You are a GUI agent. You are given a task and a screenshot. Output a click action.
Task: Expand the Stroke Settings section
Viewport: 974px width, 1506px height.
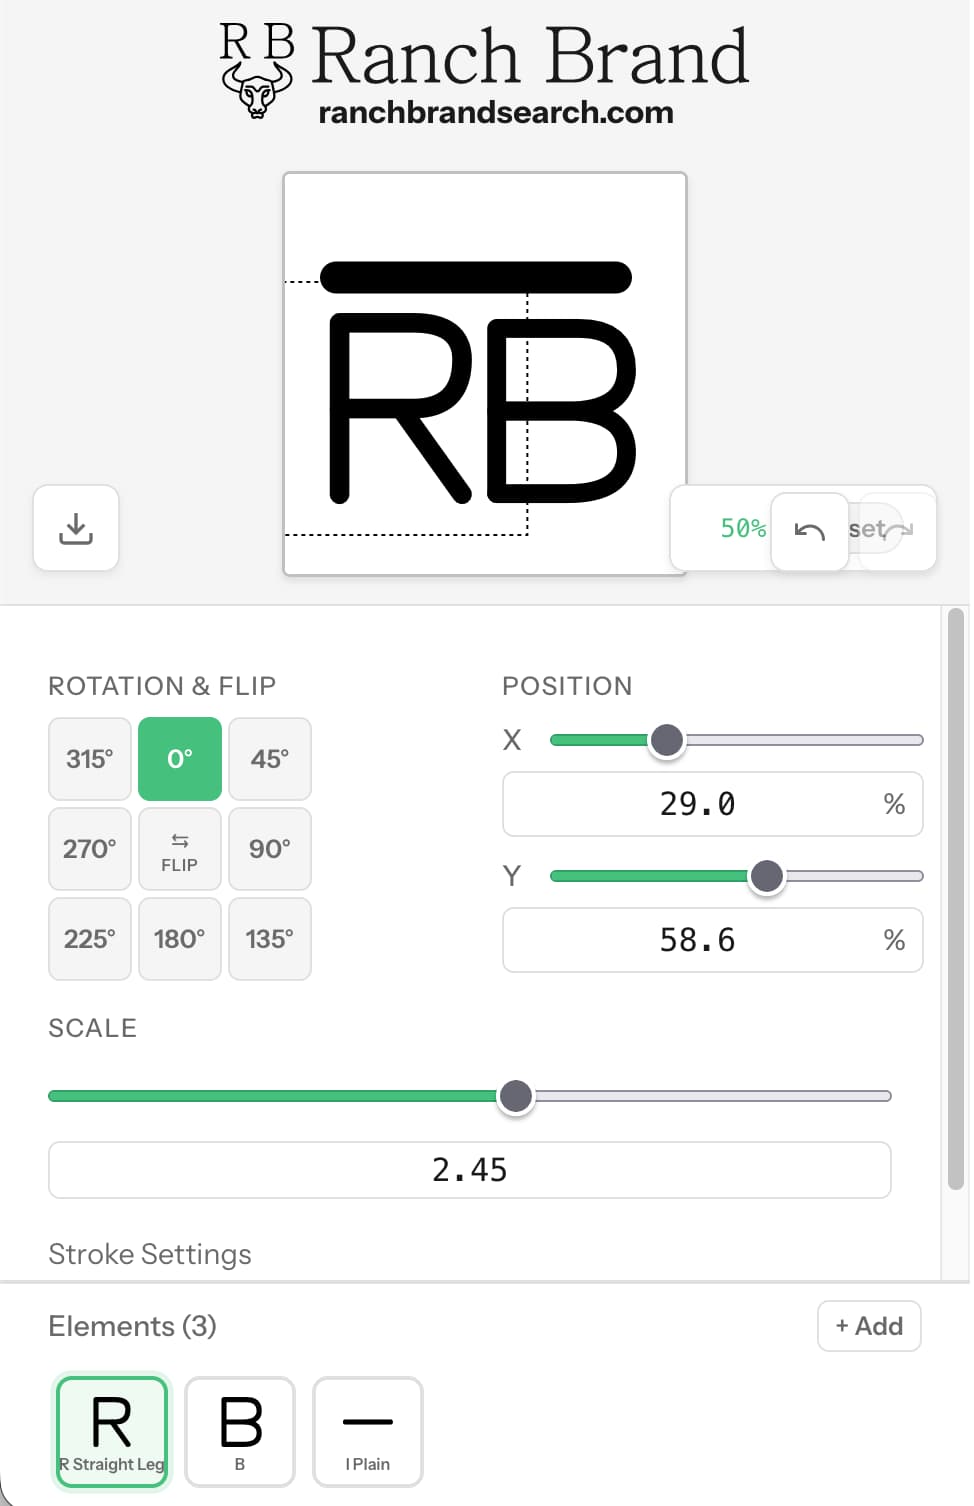coord(150,1254)
